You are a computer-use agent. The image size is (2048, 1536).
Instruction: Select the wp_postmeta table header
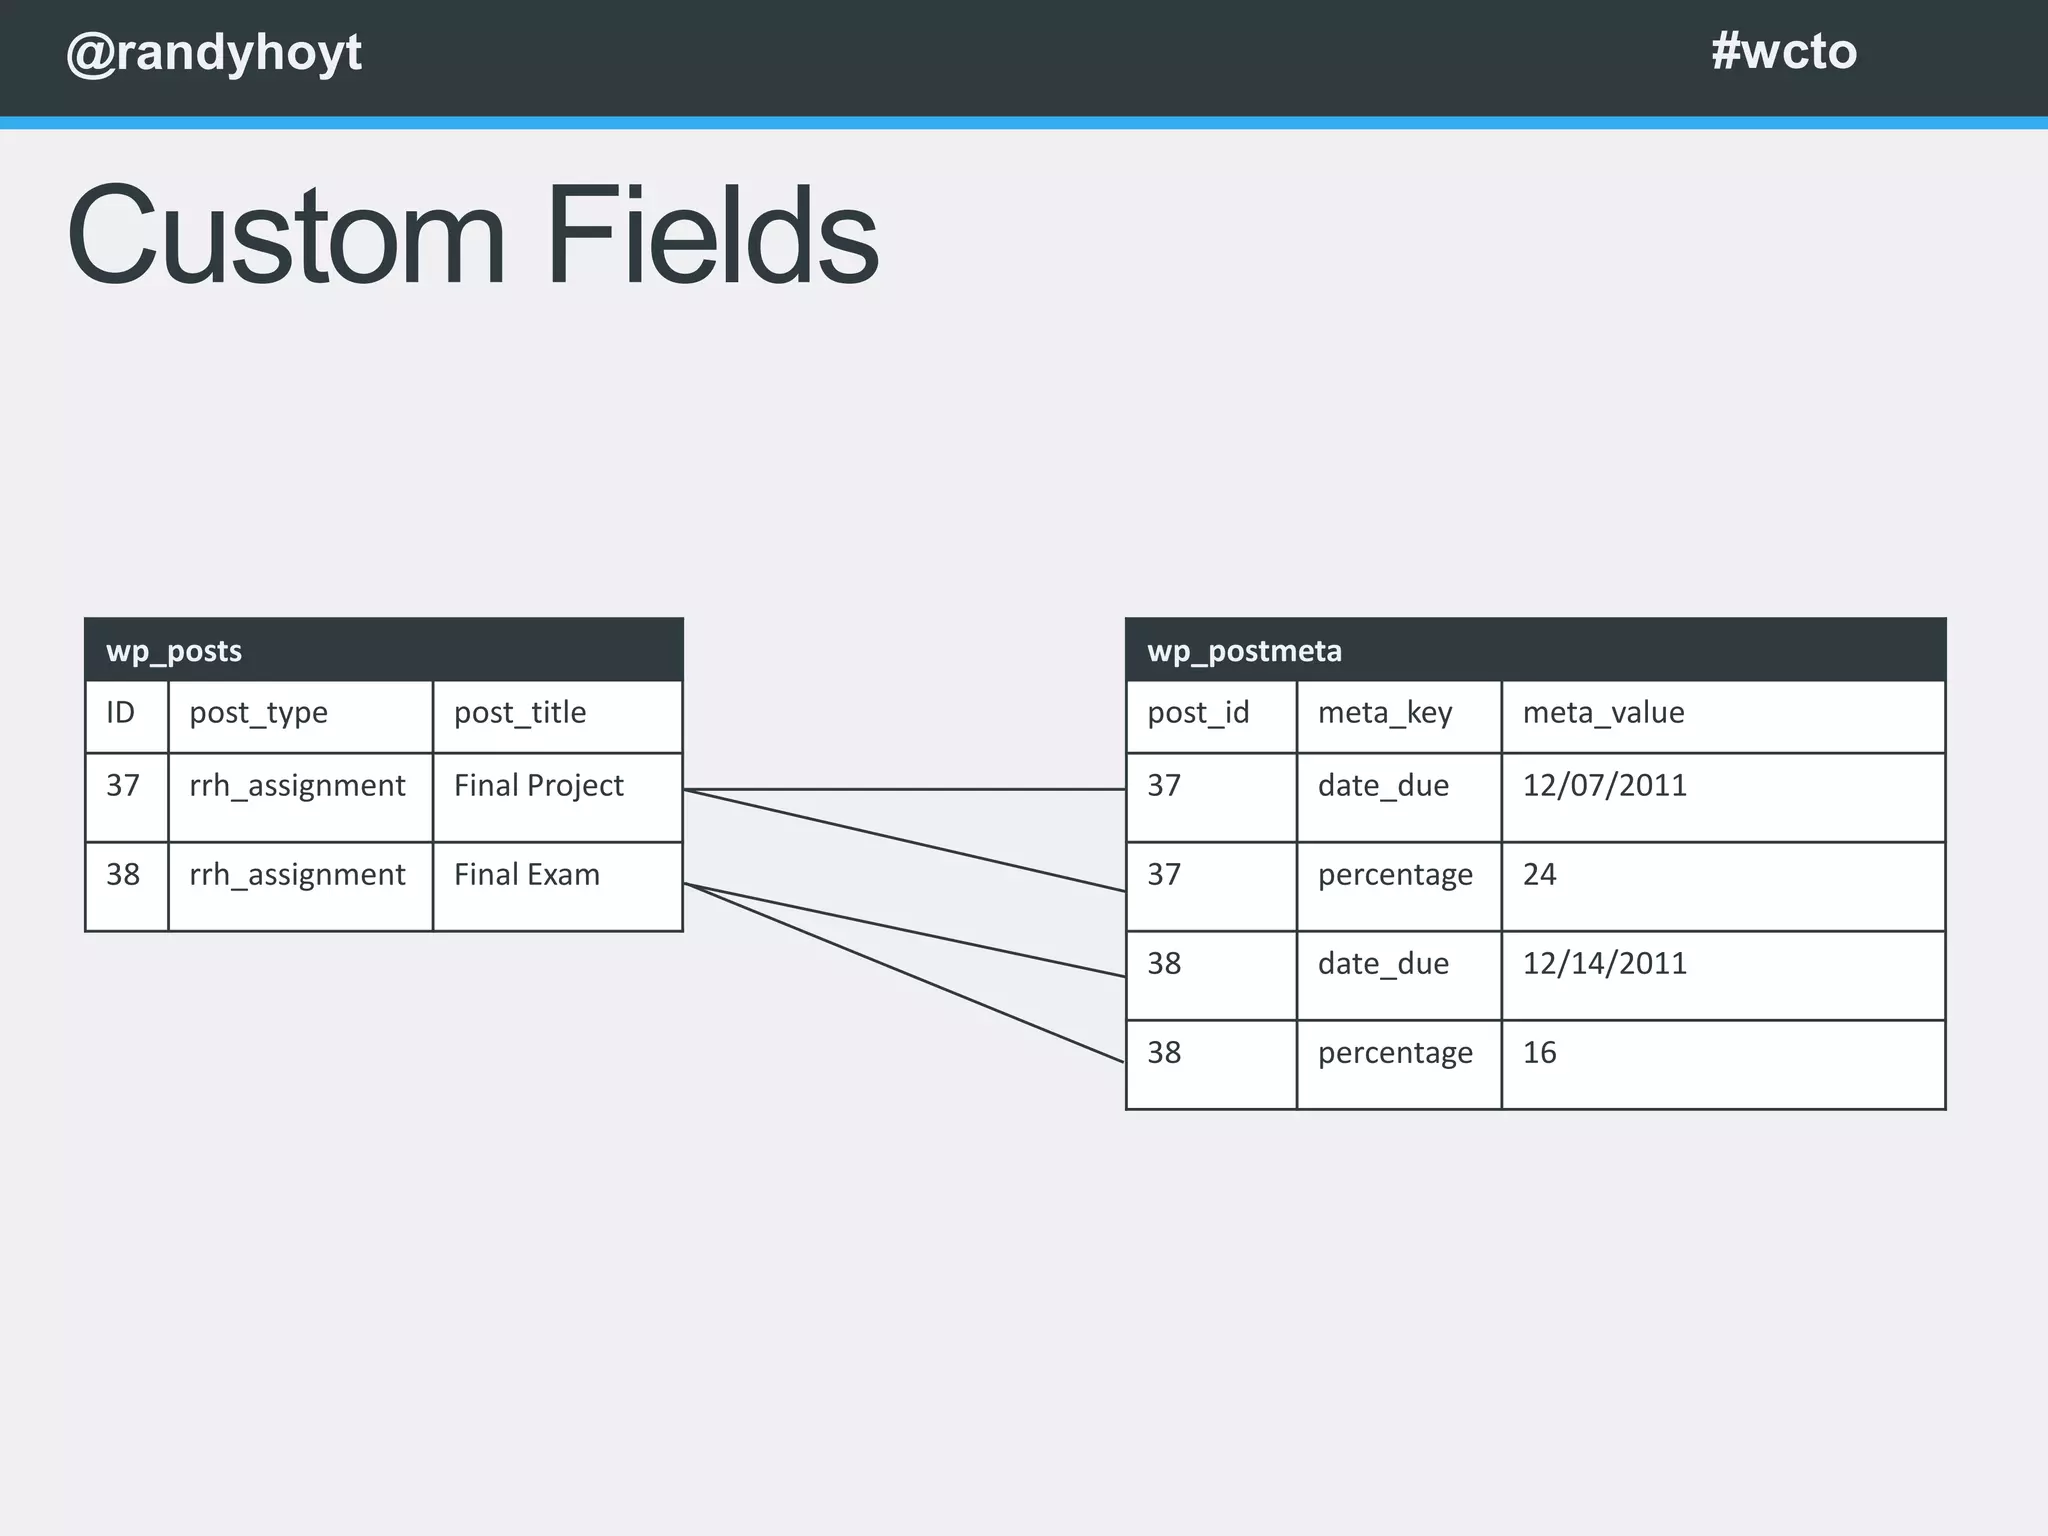click(x=1534, y=650)
